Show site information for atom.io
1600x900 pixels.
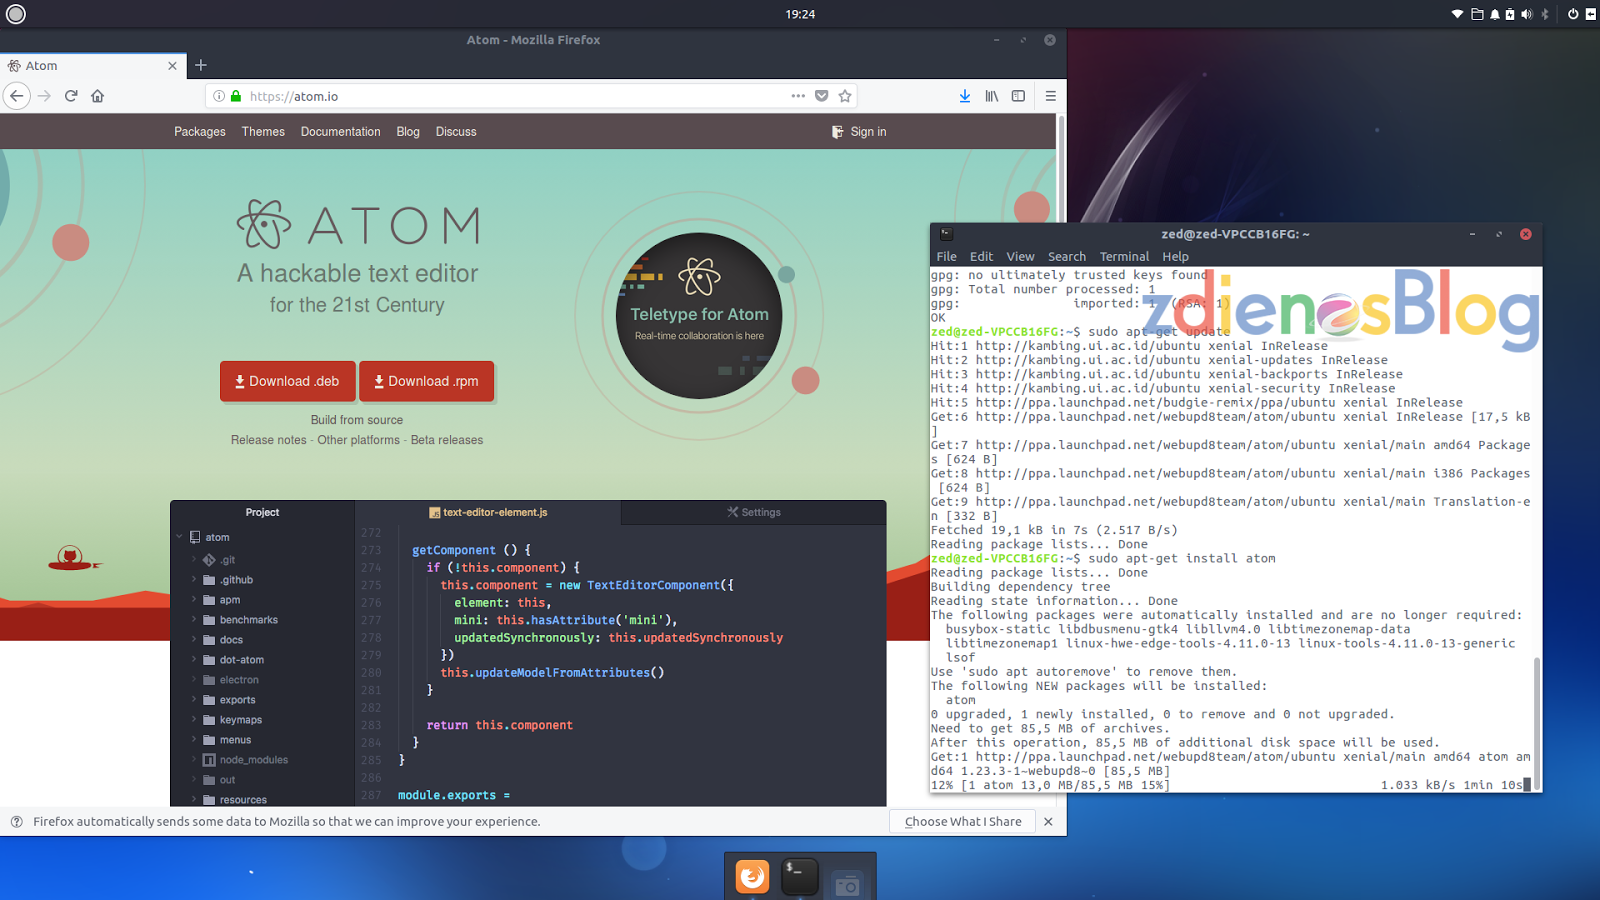click(x=219, y=96)
